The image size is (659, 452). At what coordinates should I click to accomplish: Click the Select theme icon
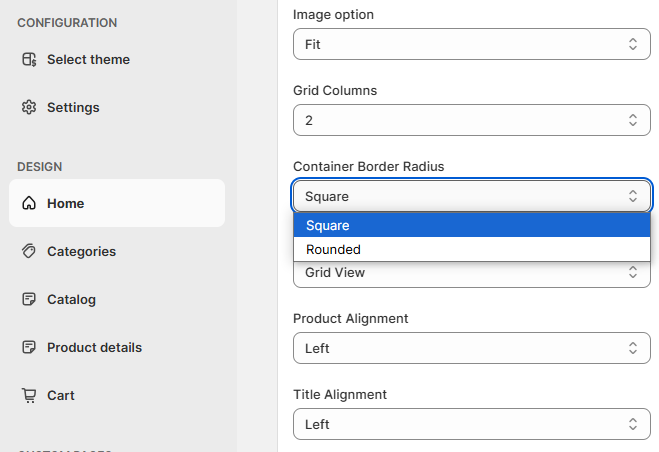29,59
